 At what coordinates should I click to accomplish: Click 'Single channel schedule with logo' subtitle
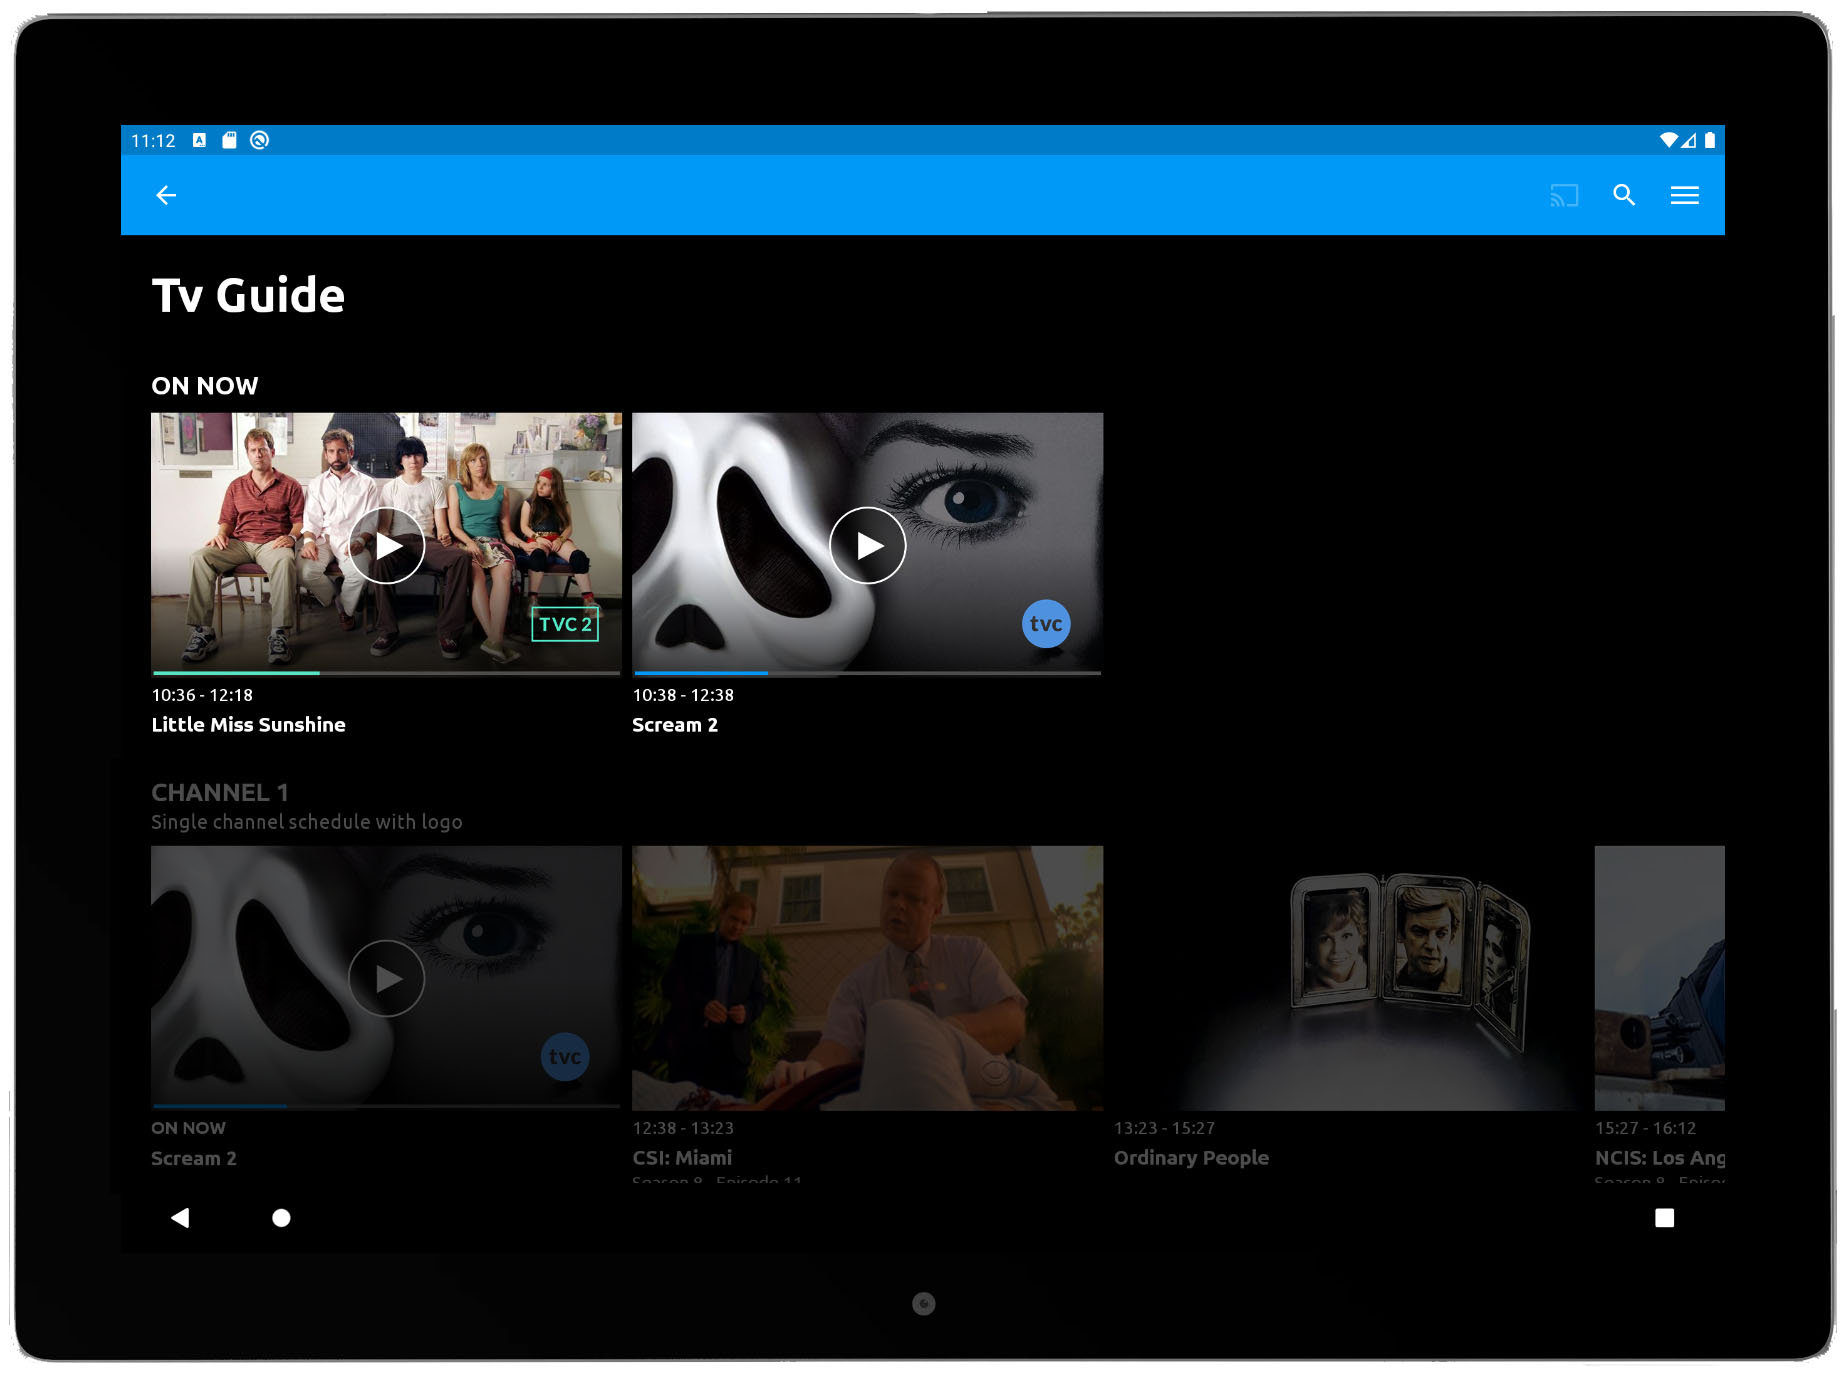(307, 822)
